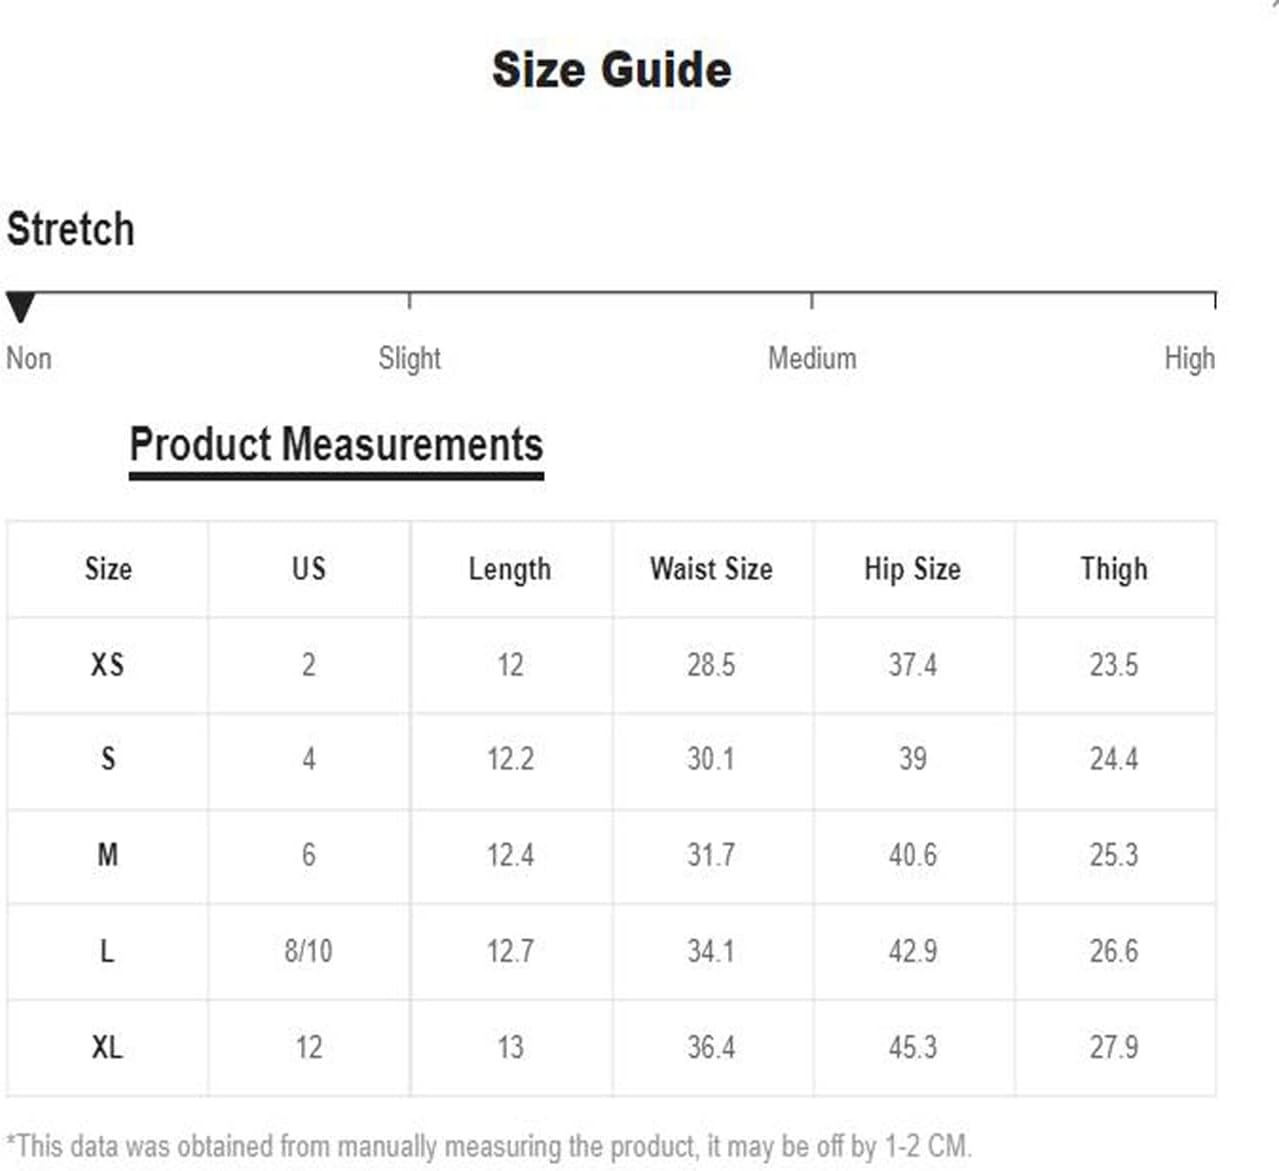Click the Hip Size column header

coord(913,569)
